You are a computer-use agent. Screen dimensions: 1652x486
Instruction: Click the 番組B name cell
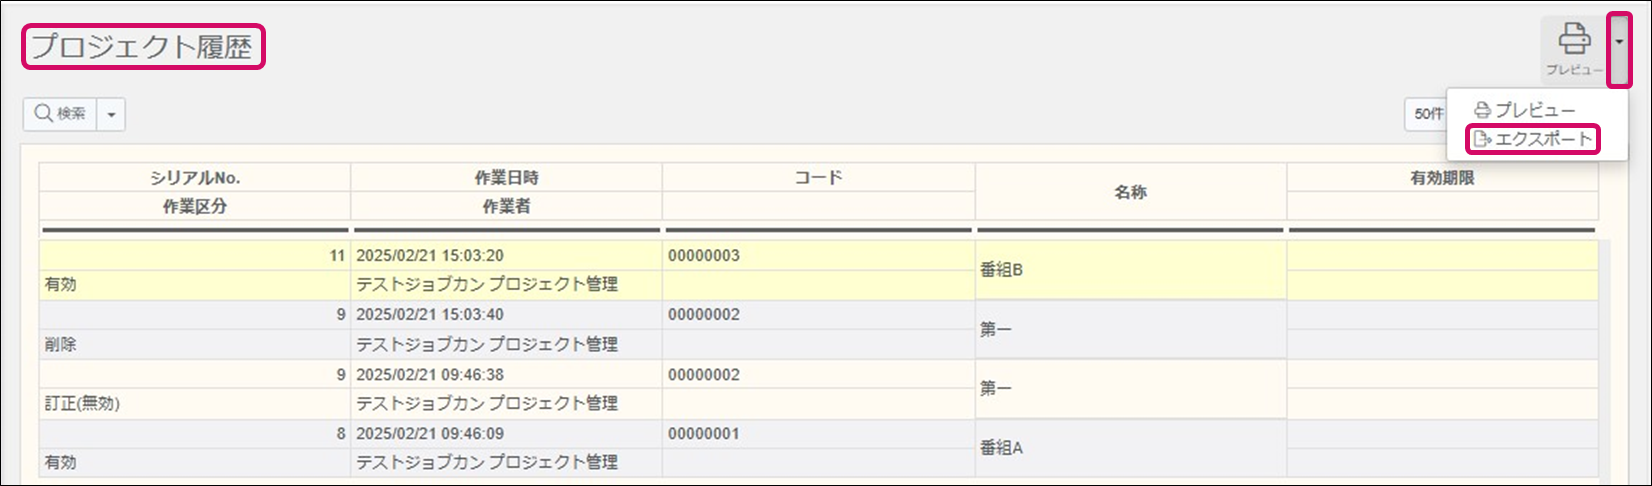tap(1001, 270)
